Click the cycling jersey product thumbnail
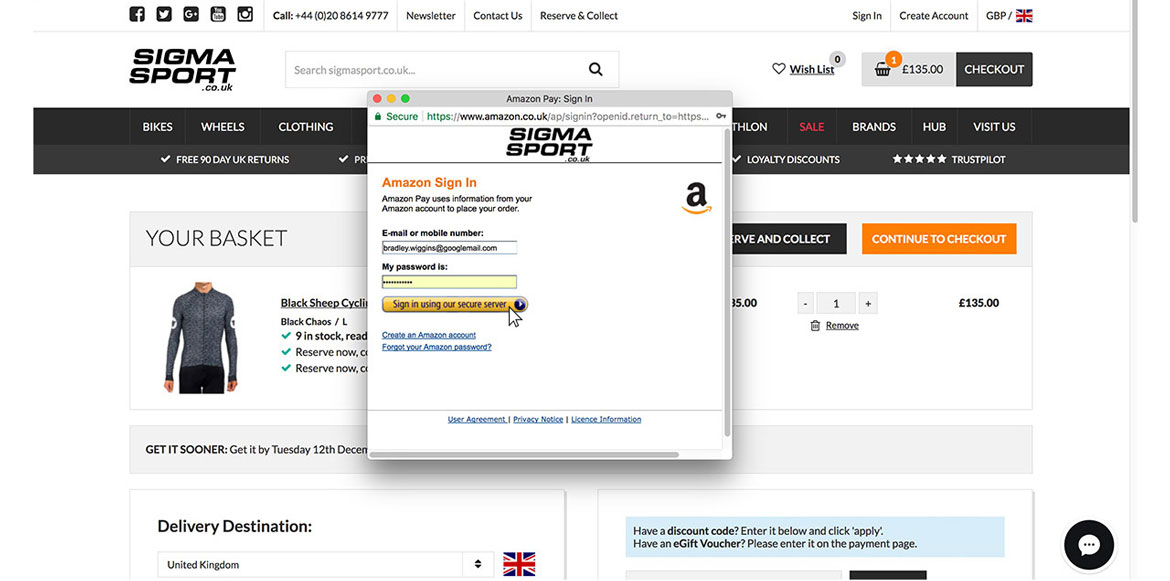The width and height of the screenshot is (1170, 581). pos(201,337)
